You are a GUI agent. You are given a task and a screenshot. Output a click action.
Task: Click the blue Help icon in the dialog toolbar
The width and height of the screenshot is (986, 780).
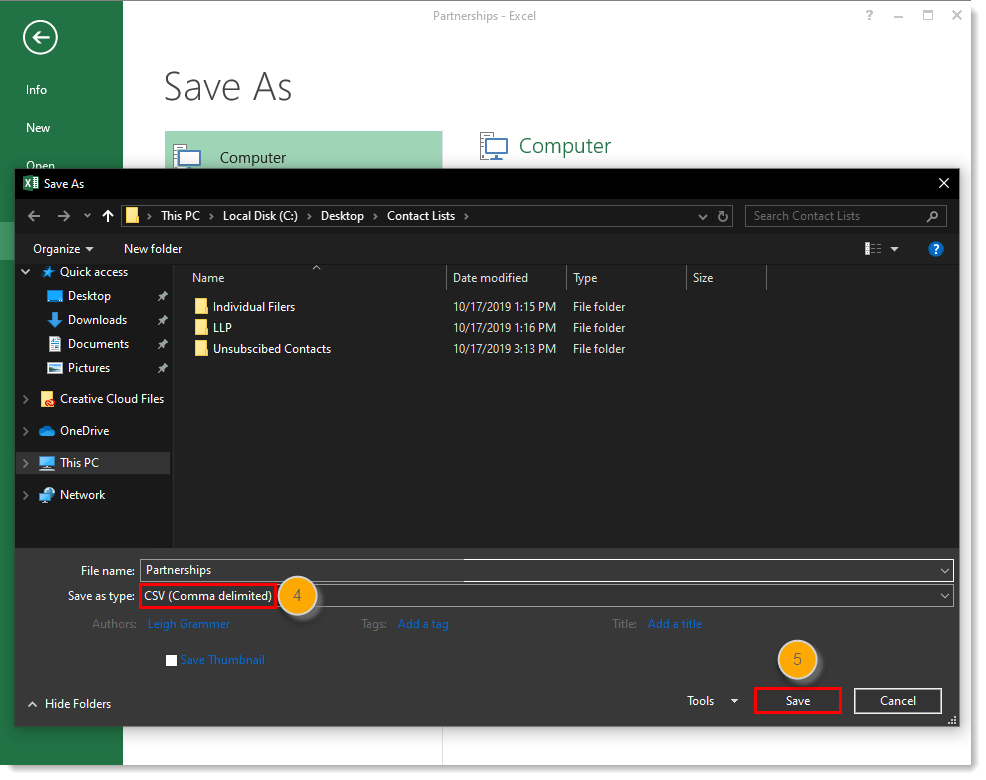pos(935,248)
